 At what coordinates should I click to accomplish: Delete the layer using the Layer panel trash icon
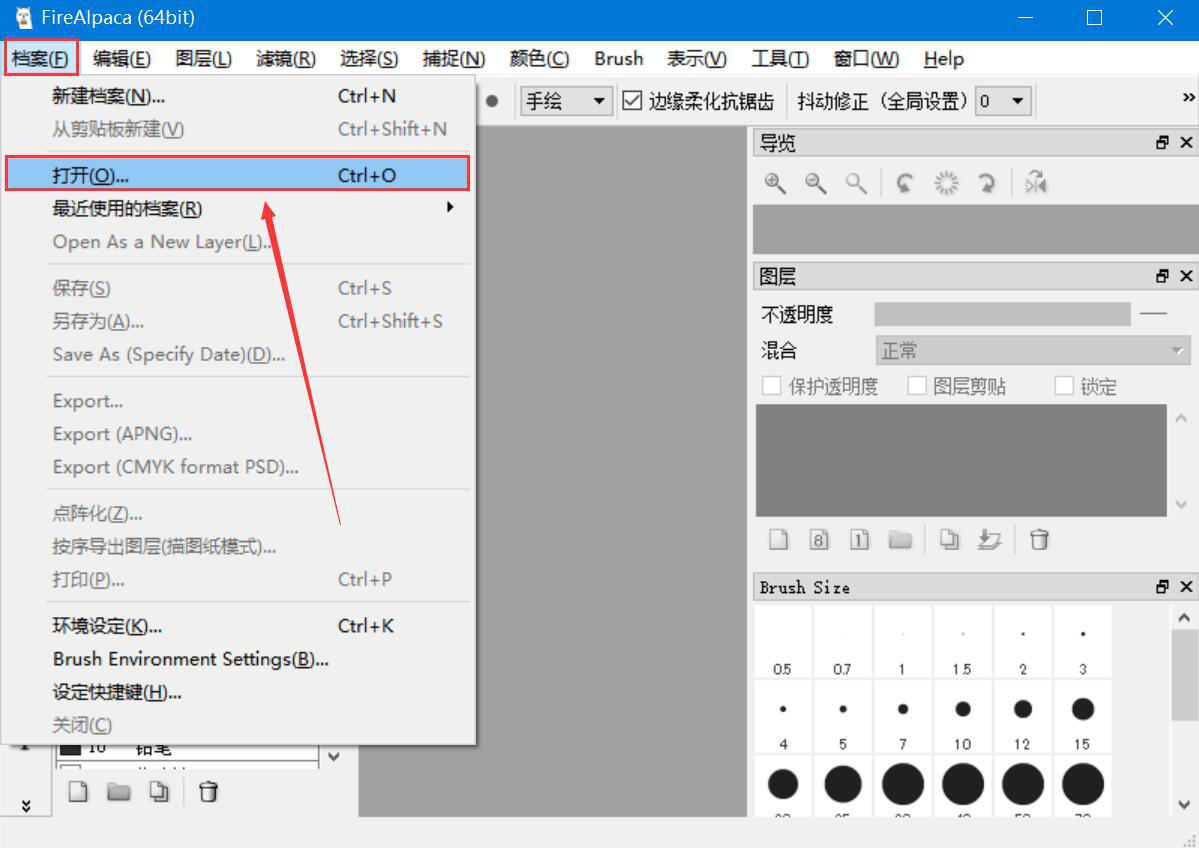point(1038,540)
